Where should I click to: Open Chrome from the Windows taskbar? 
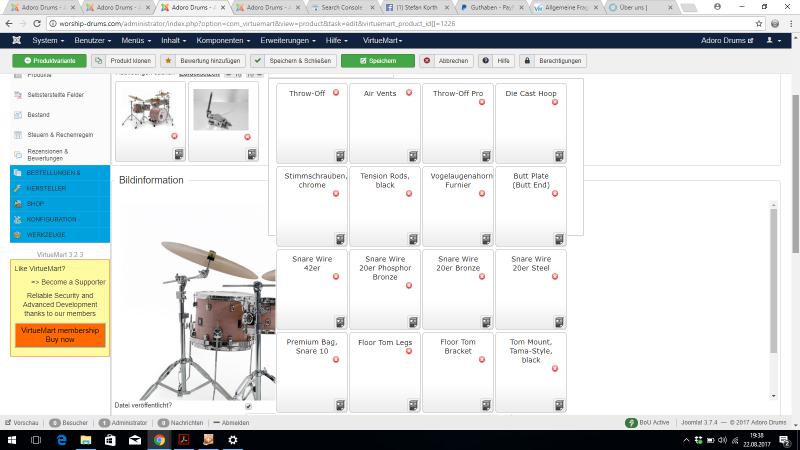click(159, 439)
